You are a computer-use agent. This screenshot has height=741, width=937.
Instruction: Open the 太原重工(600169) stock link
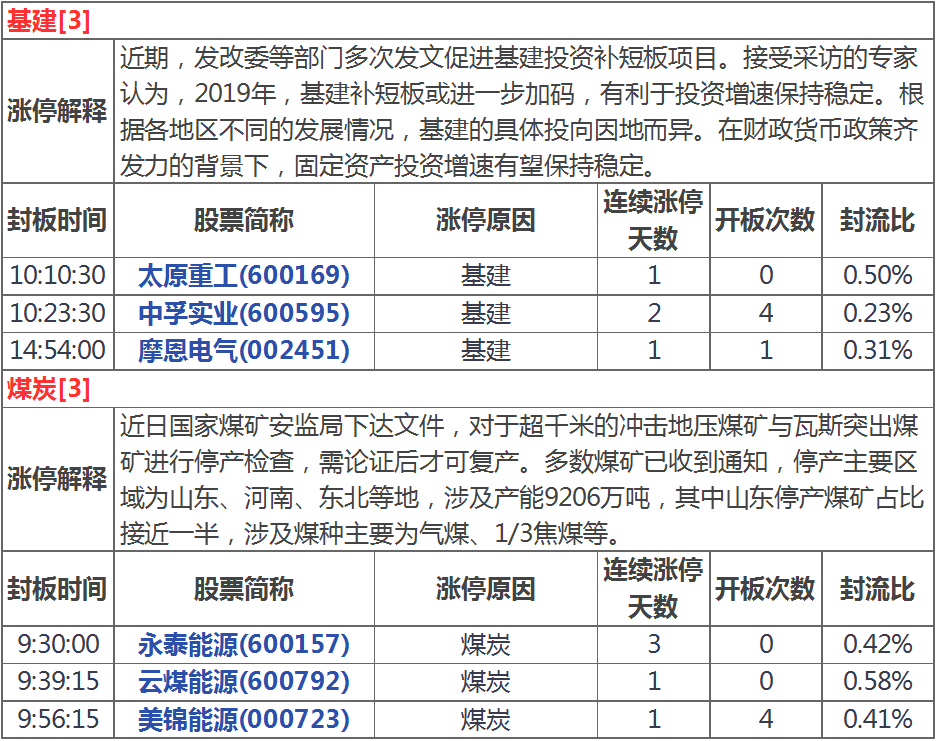tap(244, 275)
